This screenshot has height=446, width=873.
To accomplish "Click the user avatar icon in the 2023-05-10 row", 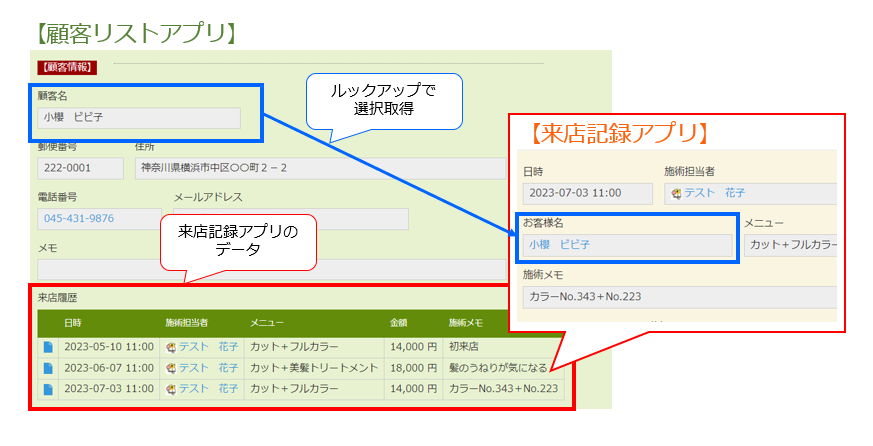I will (171, 348).
